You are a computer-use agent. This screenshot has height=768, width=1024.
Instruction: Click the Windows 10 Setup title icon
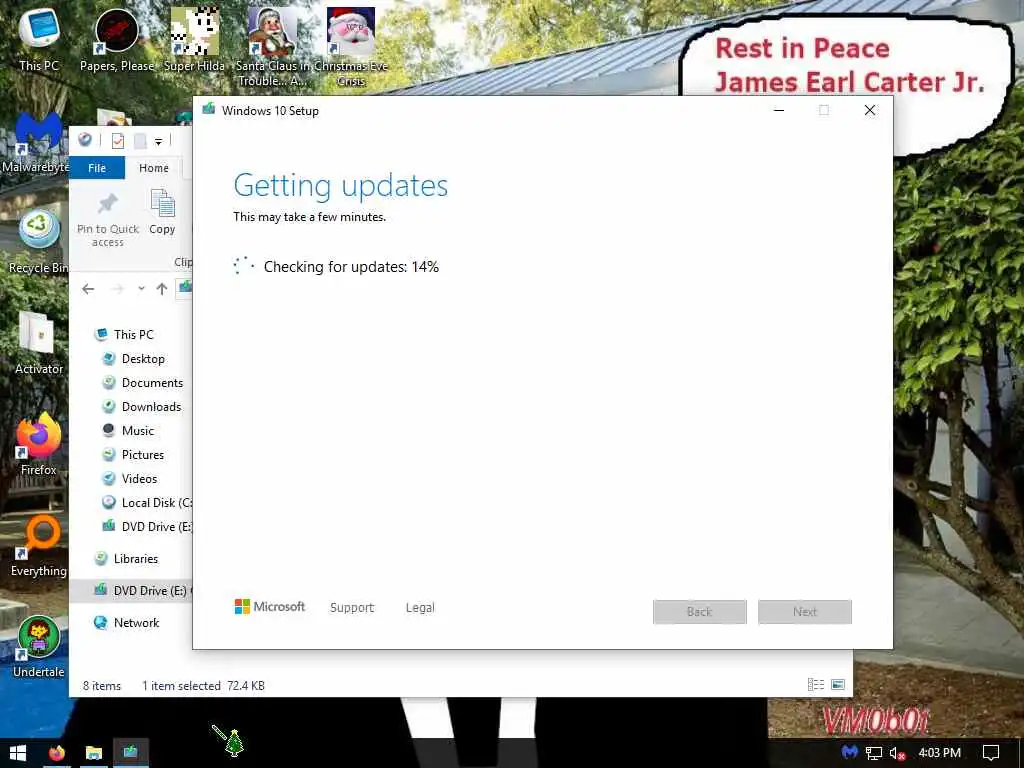(209, 110)
